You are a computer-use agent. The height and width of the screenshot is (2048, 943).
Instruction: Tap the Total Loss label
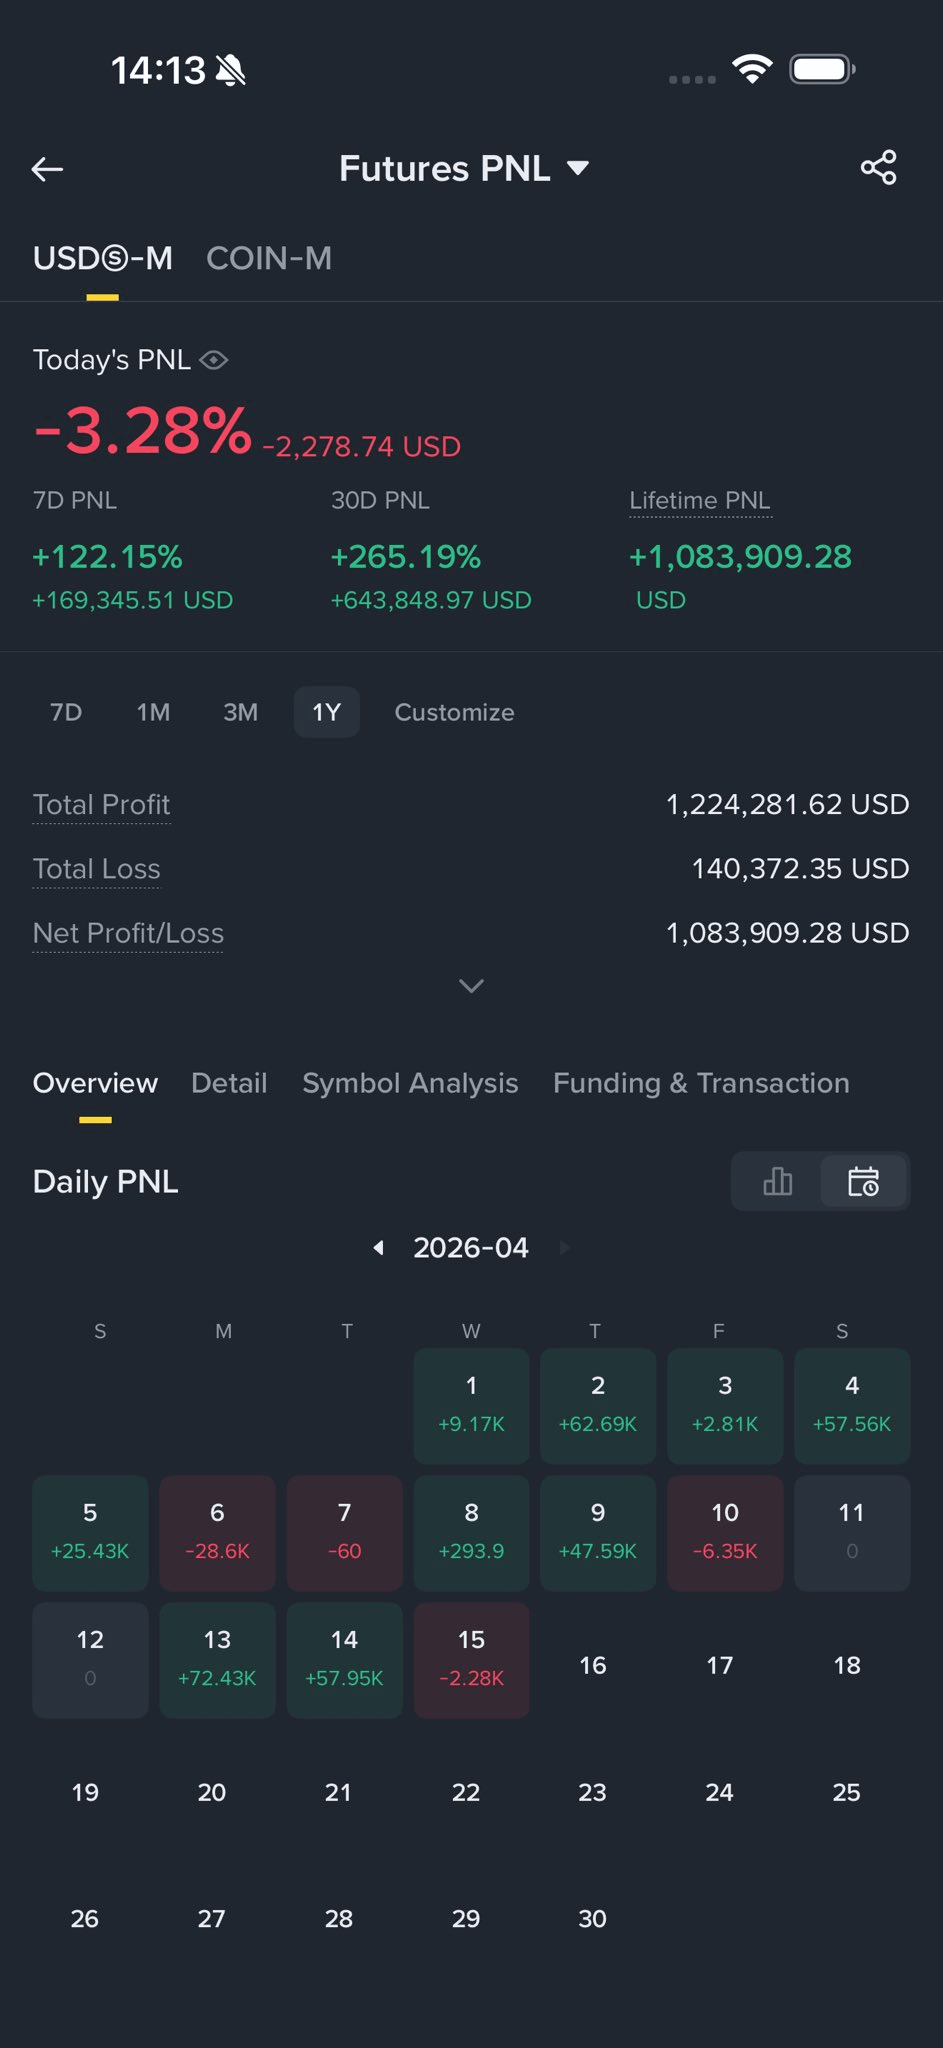[97, 869]
